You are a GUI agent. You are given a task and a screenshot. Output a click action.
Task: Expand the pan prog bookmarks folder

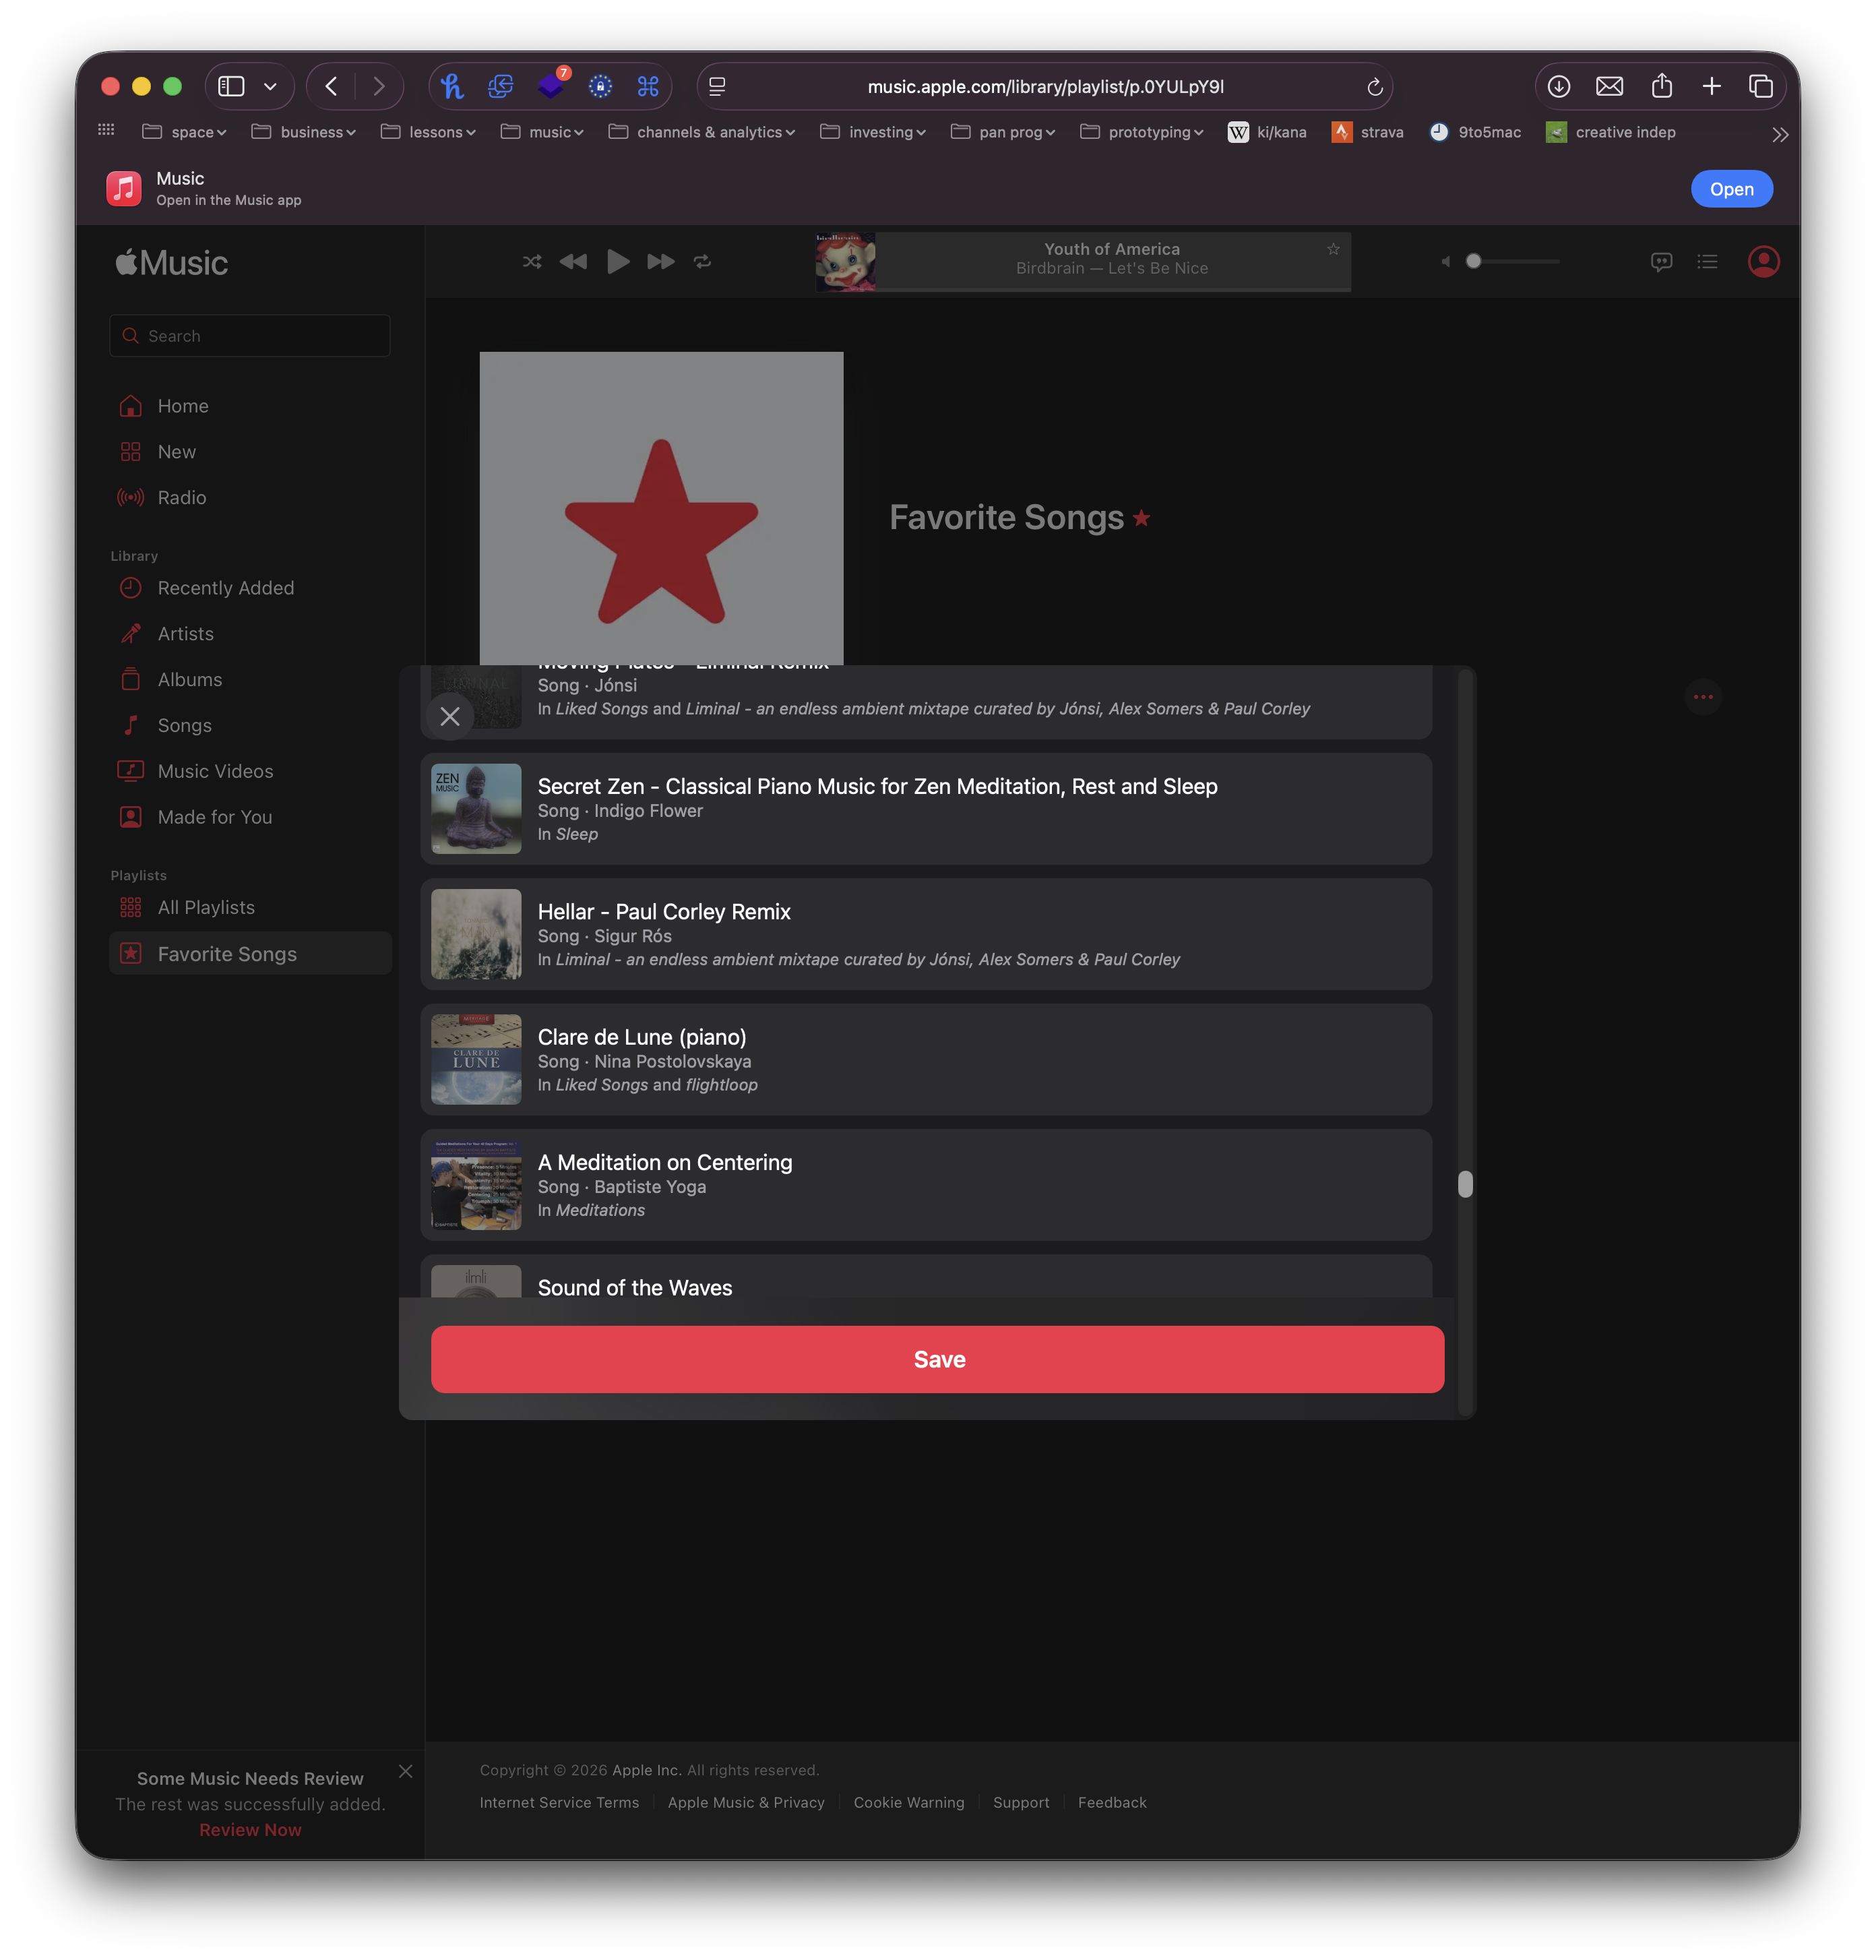click(x=1003, y=132)
